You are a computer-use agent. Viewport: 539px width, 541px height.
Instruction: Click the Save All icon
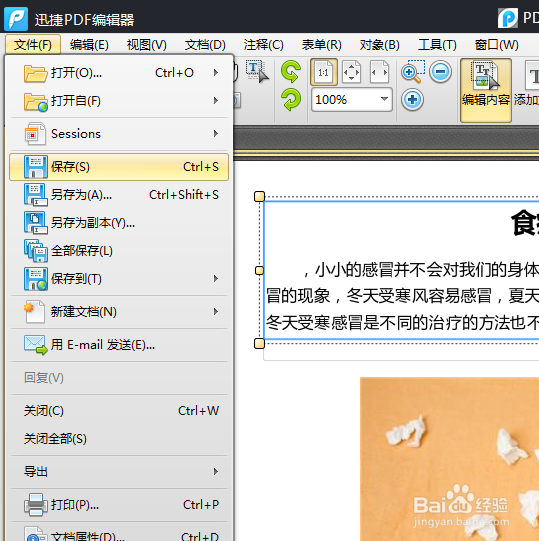(x=36, y=251)
